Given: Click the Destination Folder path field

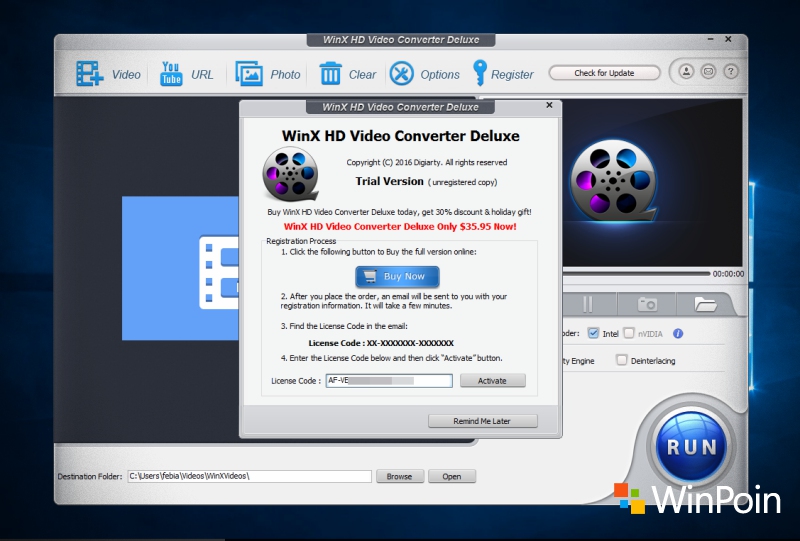Looking at the screenshot, I should click(249, 476).
